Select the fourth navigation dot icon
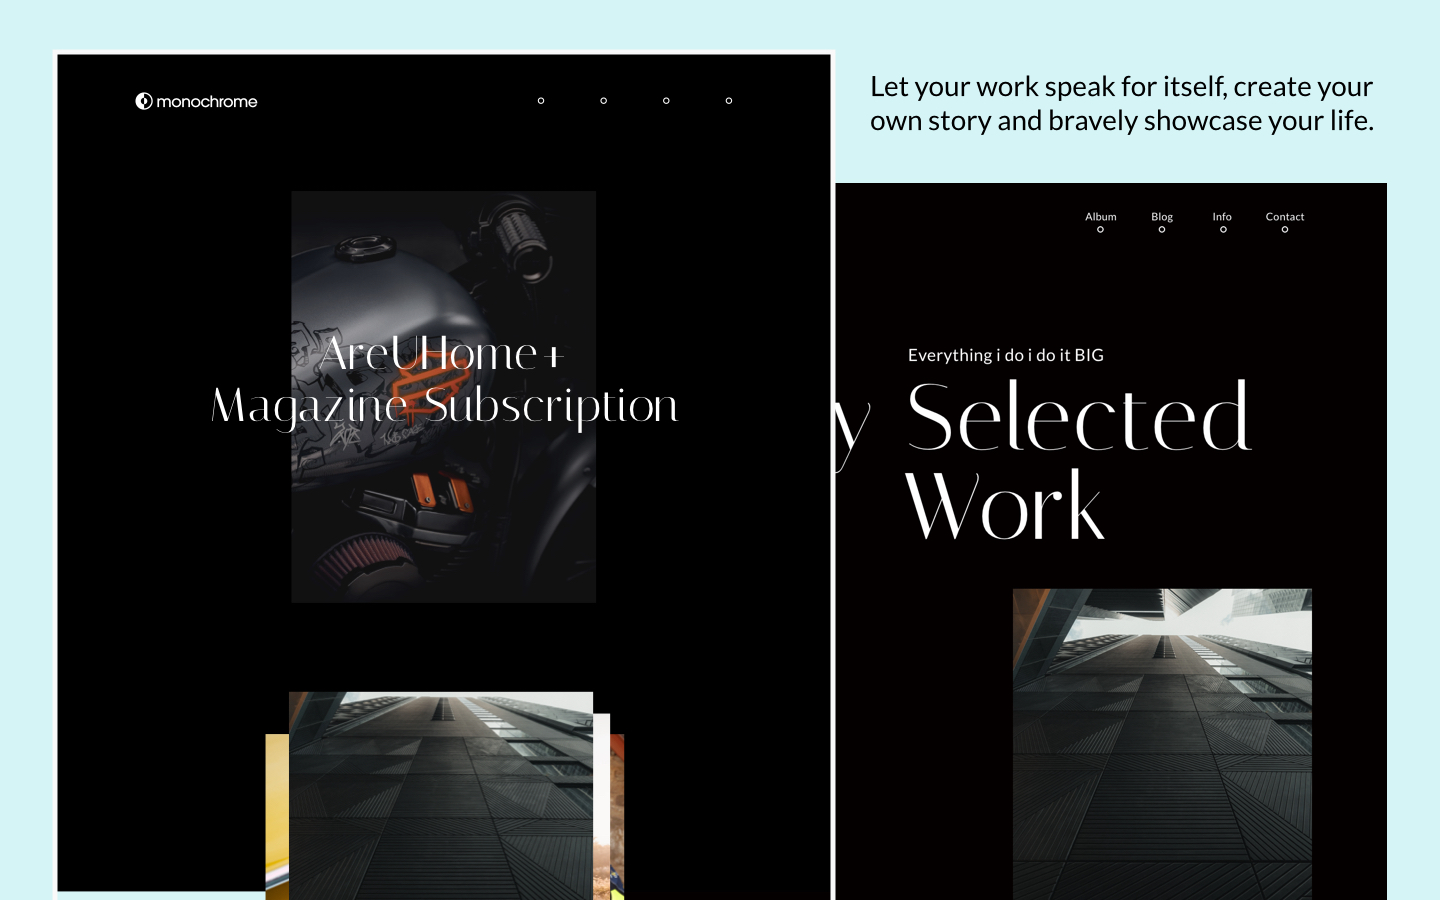 [x=729, y=101]
